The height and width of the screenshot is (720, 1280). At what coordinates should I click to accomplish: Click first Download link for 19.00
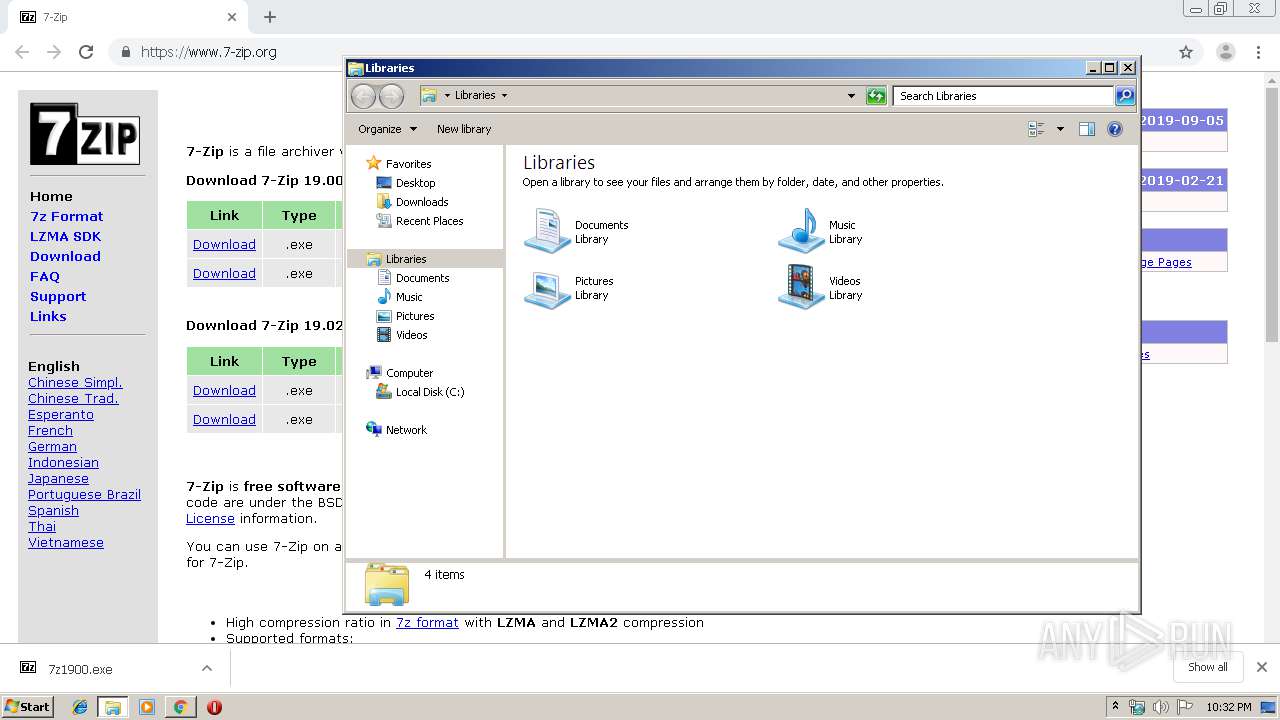click(224, 244)
